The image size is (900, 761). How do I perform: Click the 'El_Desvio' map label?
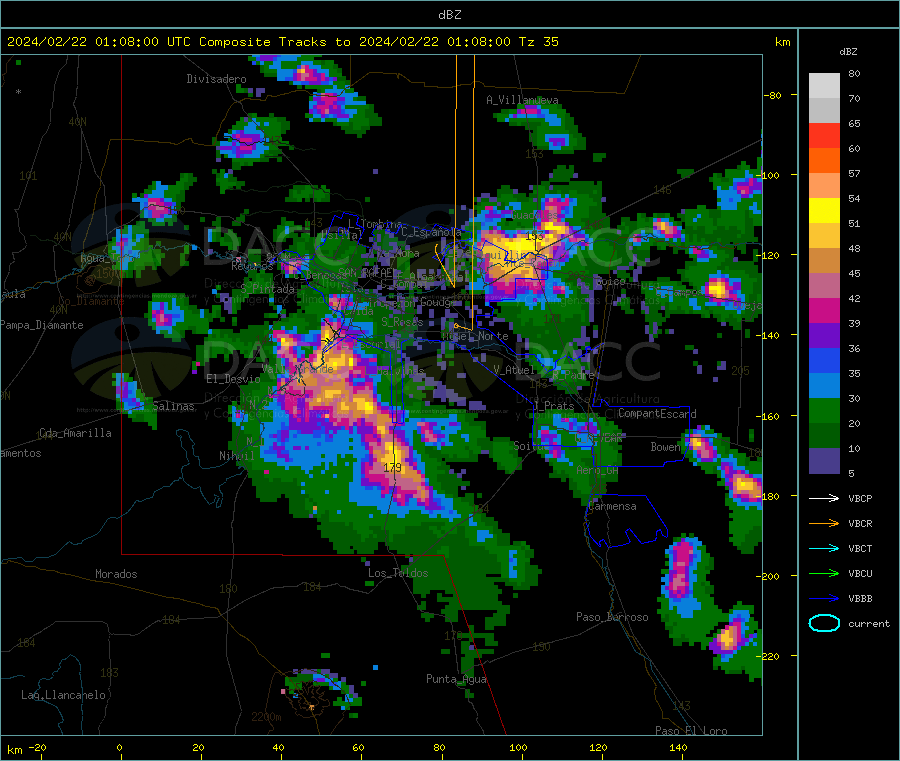[233, 379]
